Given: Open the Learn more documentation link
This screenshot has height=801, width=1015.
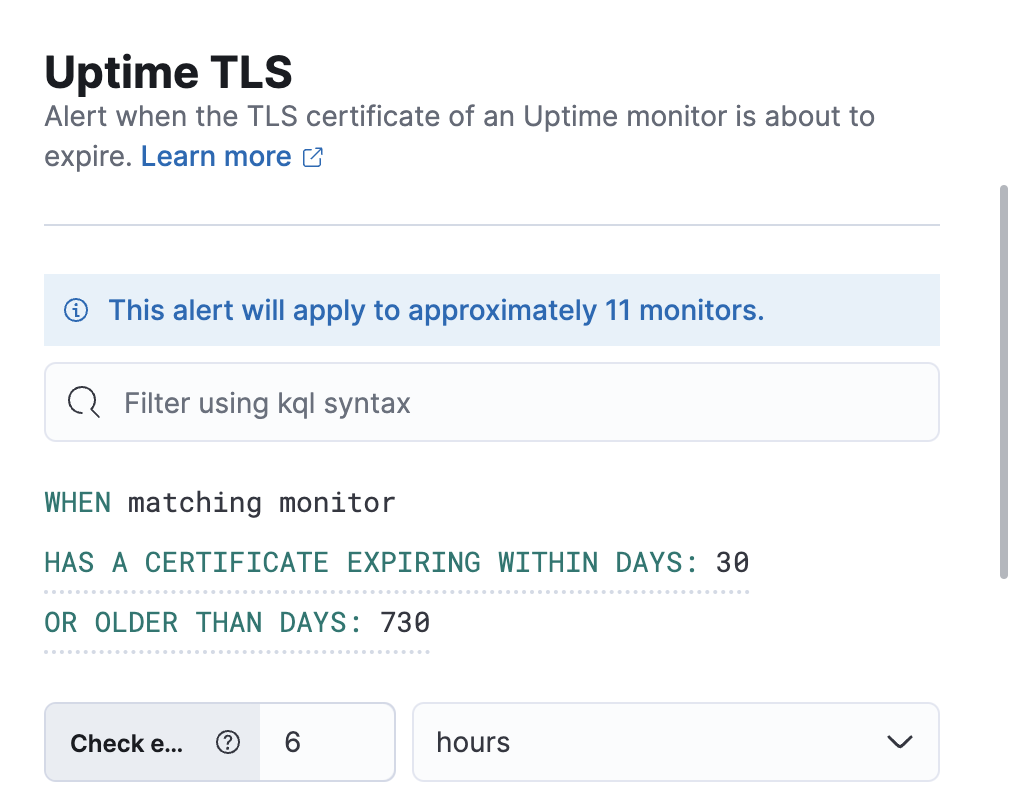Looking at the screenshot, I should pos(216,156).
